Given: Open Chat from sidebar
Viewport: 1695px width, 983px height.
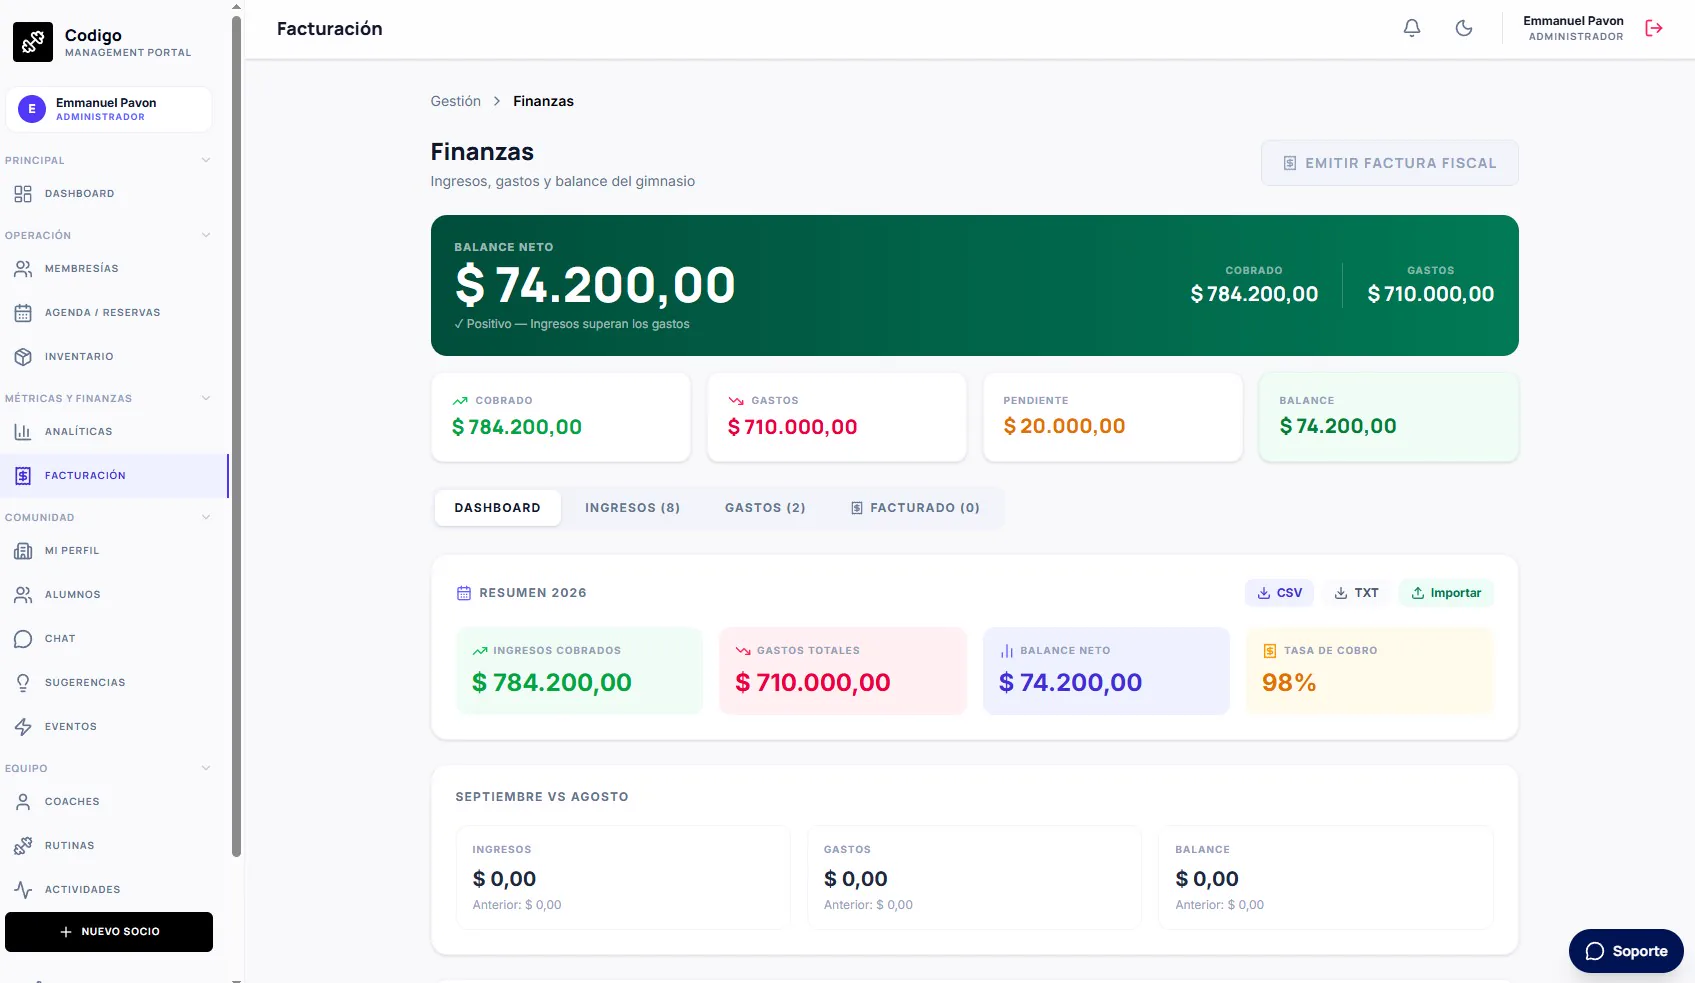Looking at the screenshot, I should tap(116, 639).
